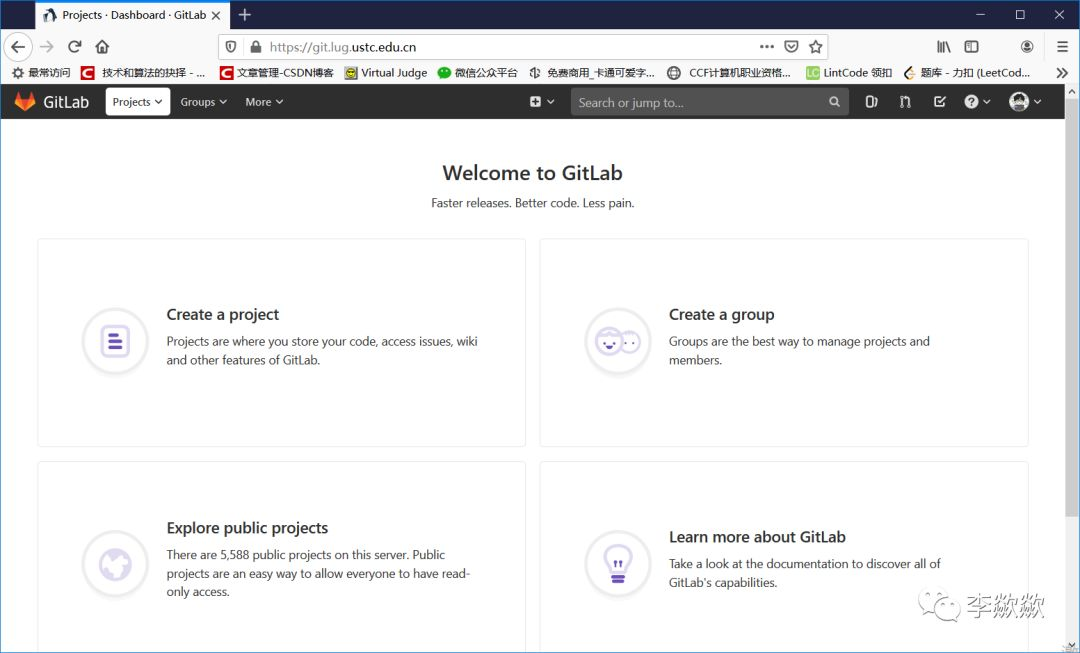This screenshot has height=653, width=1080.
Task: Open the Projects dropdown menu
Action: point(138,102)
